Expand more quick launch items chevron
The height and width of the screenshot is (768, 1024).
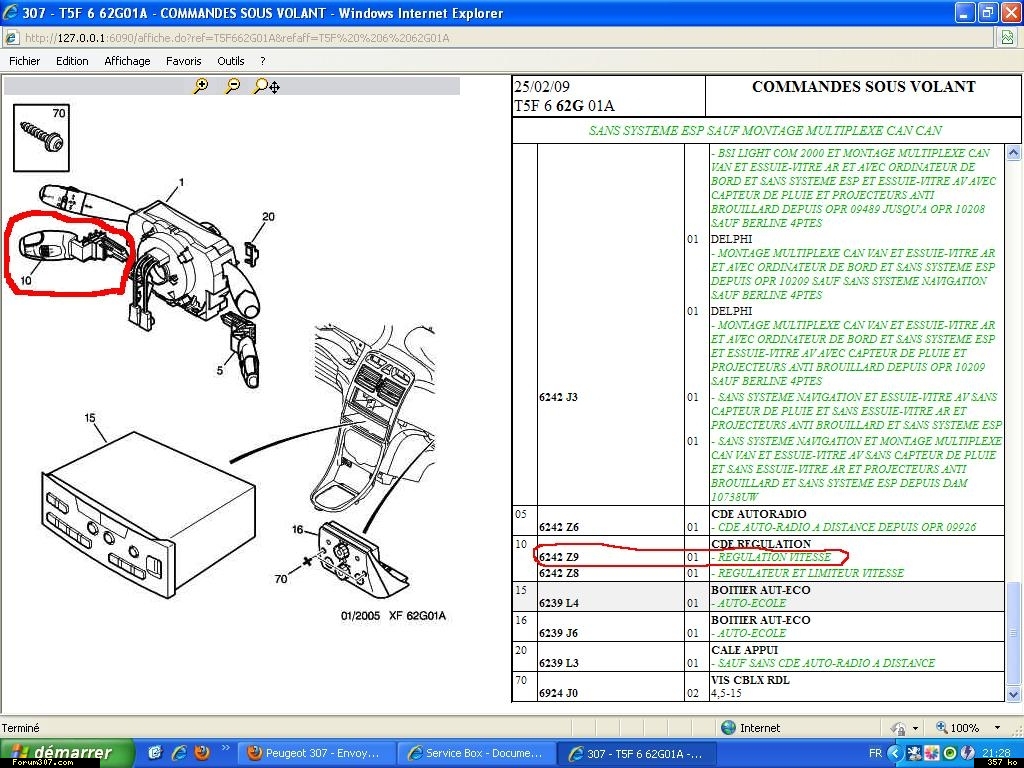[x=225, y=748]
